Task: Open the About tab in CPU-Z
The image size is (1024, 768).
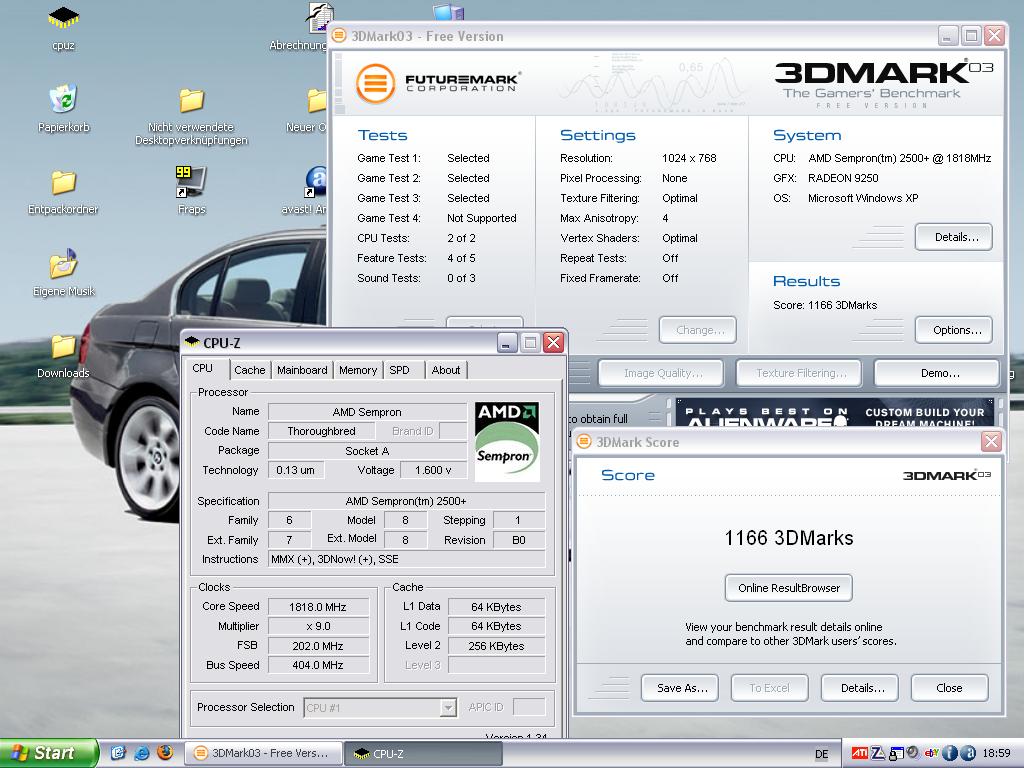Action: click(446, 370)
